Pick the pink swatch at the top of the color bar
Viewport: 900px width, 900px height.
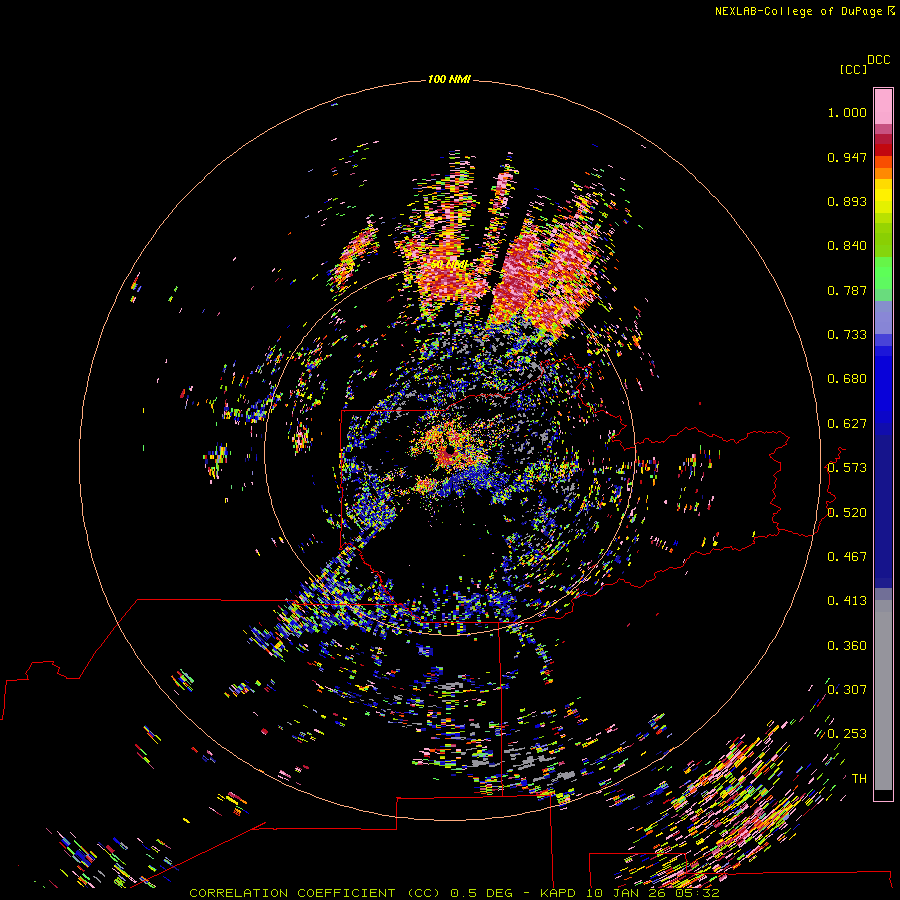tap(883, 107)
